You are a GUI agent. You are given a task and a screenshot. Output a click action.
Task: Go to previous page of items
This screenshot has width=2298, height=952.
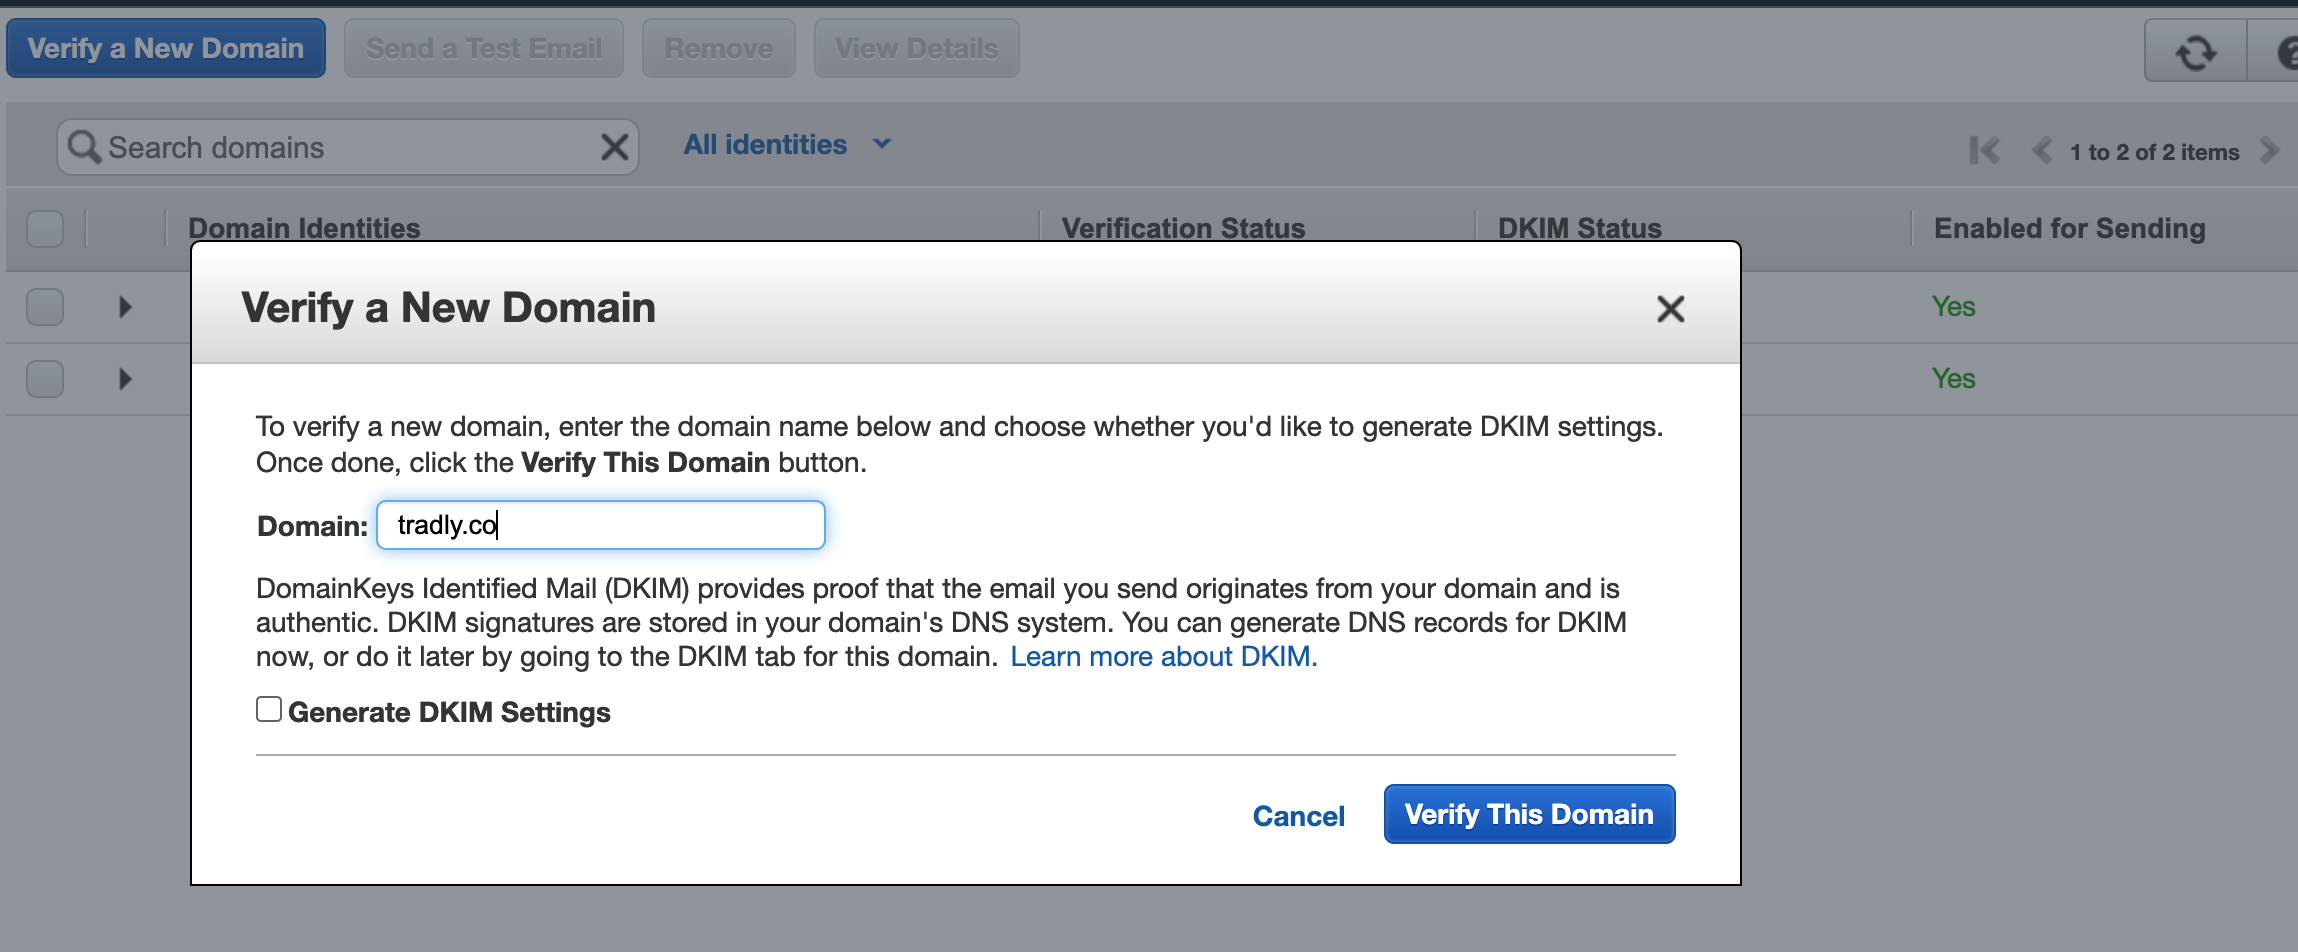tap(2042, 151)
